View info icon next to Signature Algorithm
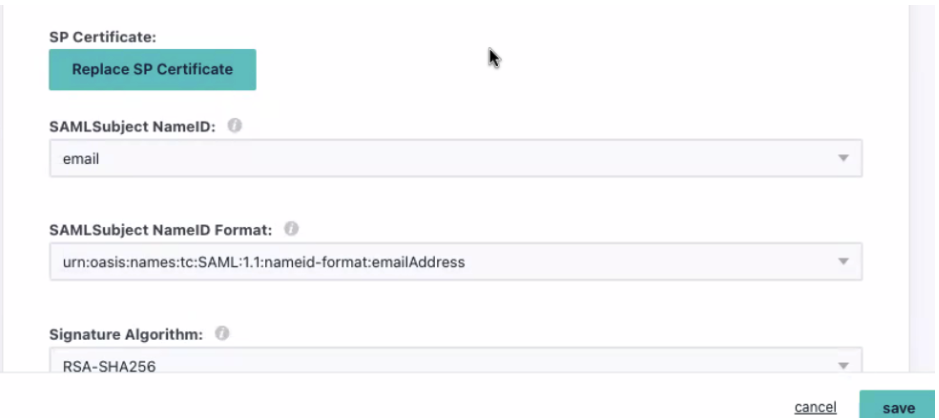The width and height of the screenshot is (939, 420). (x=222, y=333)
